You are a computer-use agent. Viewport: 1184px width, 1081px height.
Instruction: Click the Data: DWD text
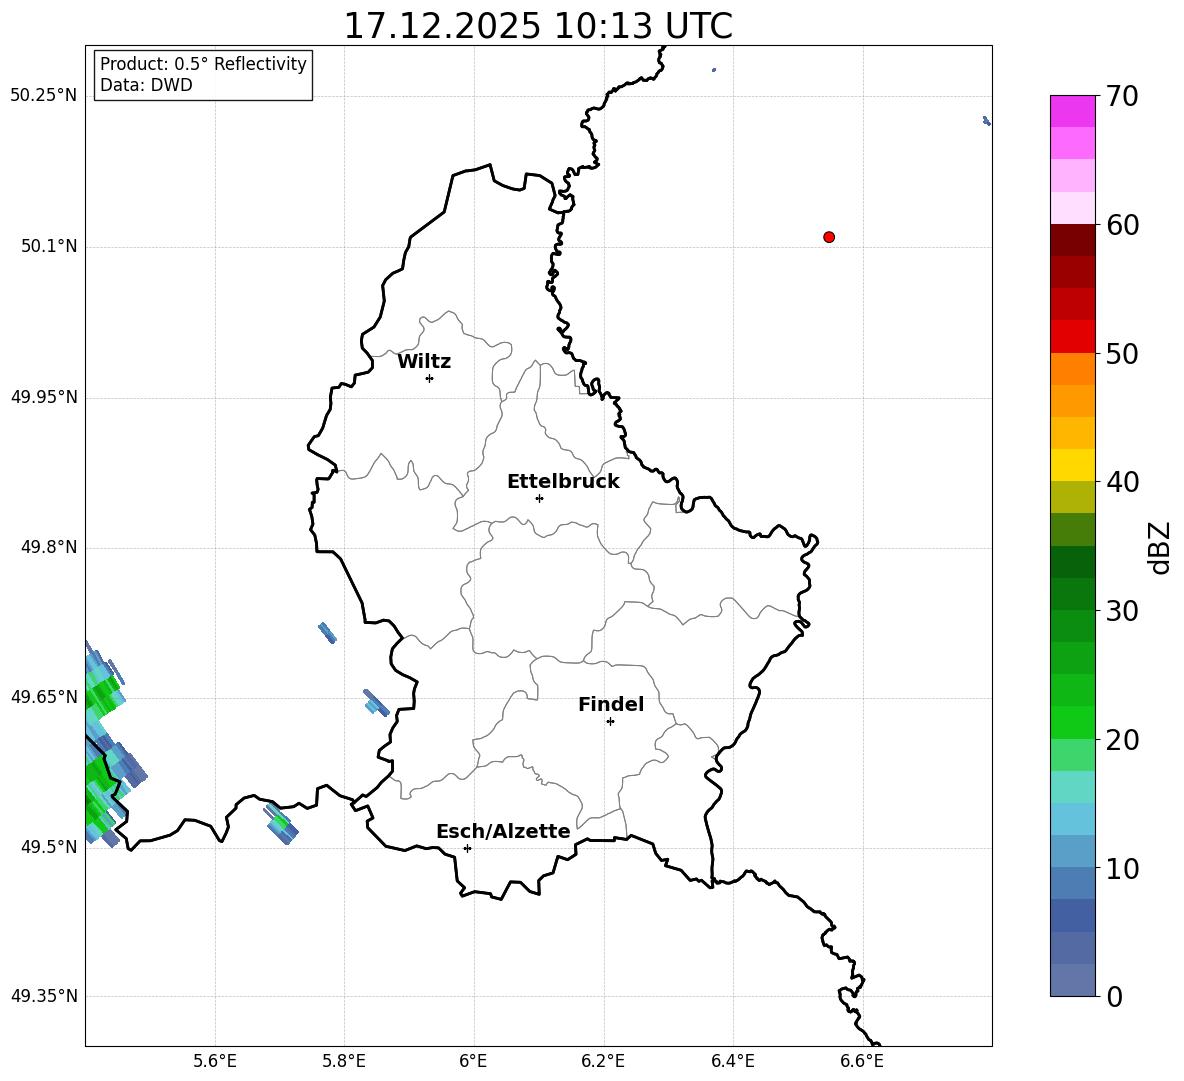pos(146,85)
